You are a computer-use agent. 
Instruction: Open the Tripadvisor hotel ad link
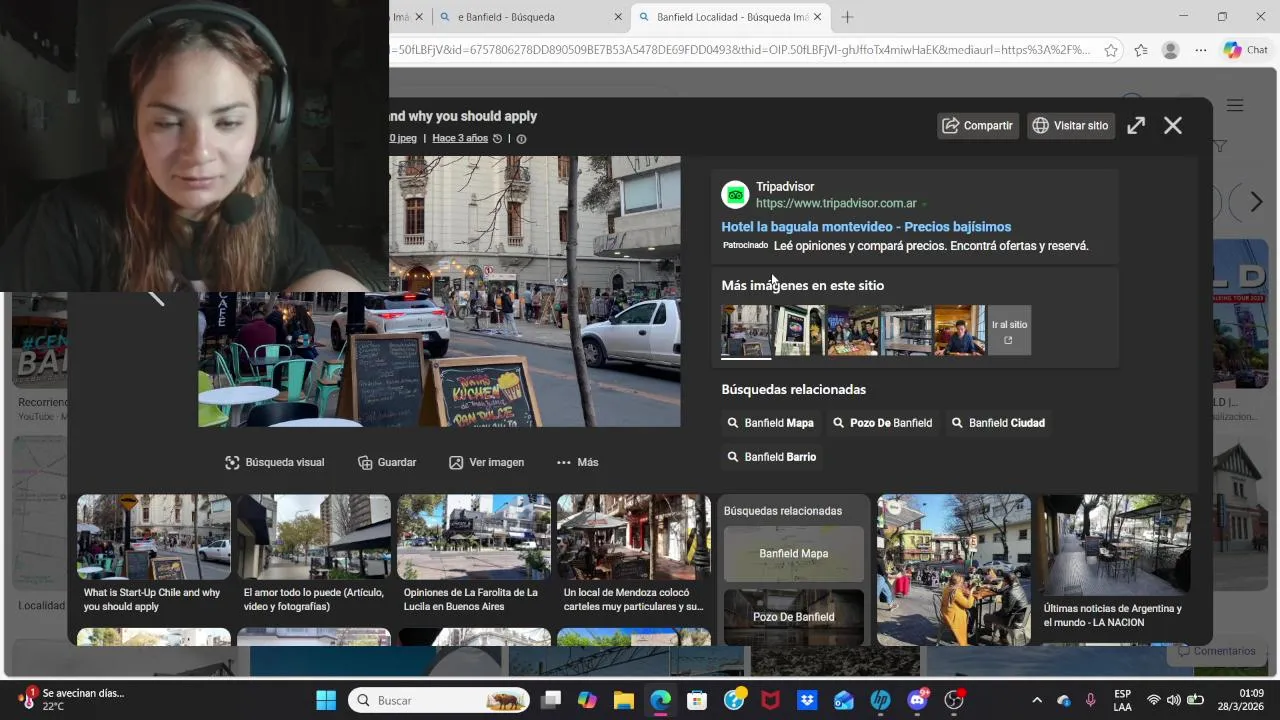(x=866, y=227)
